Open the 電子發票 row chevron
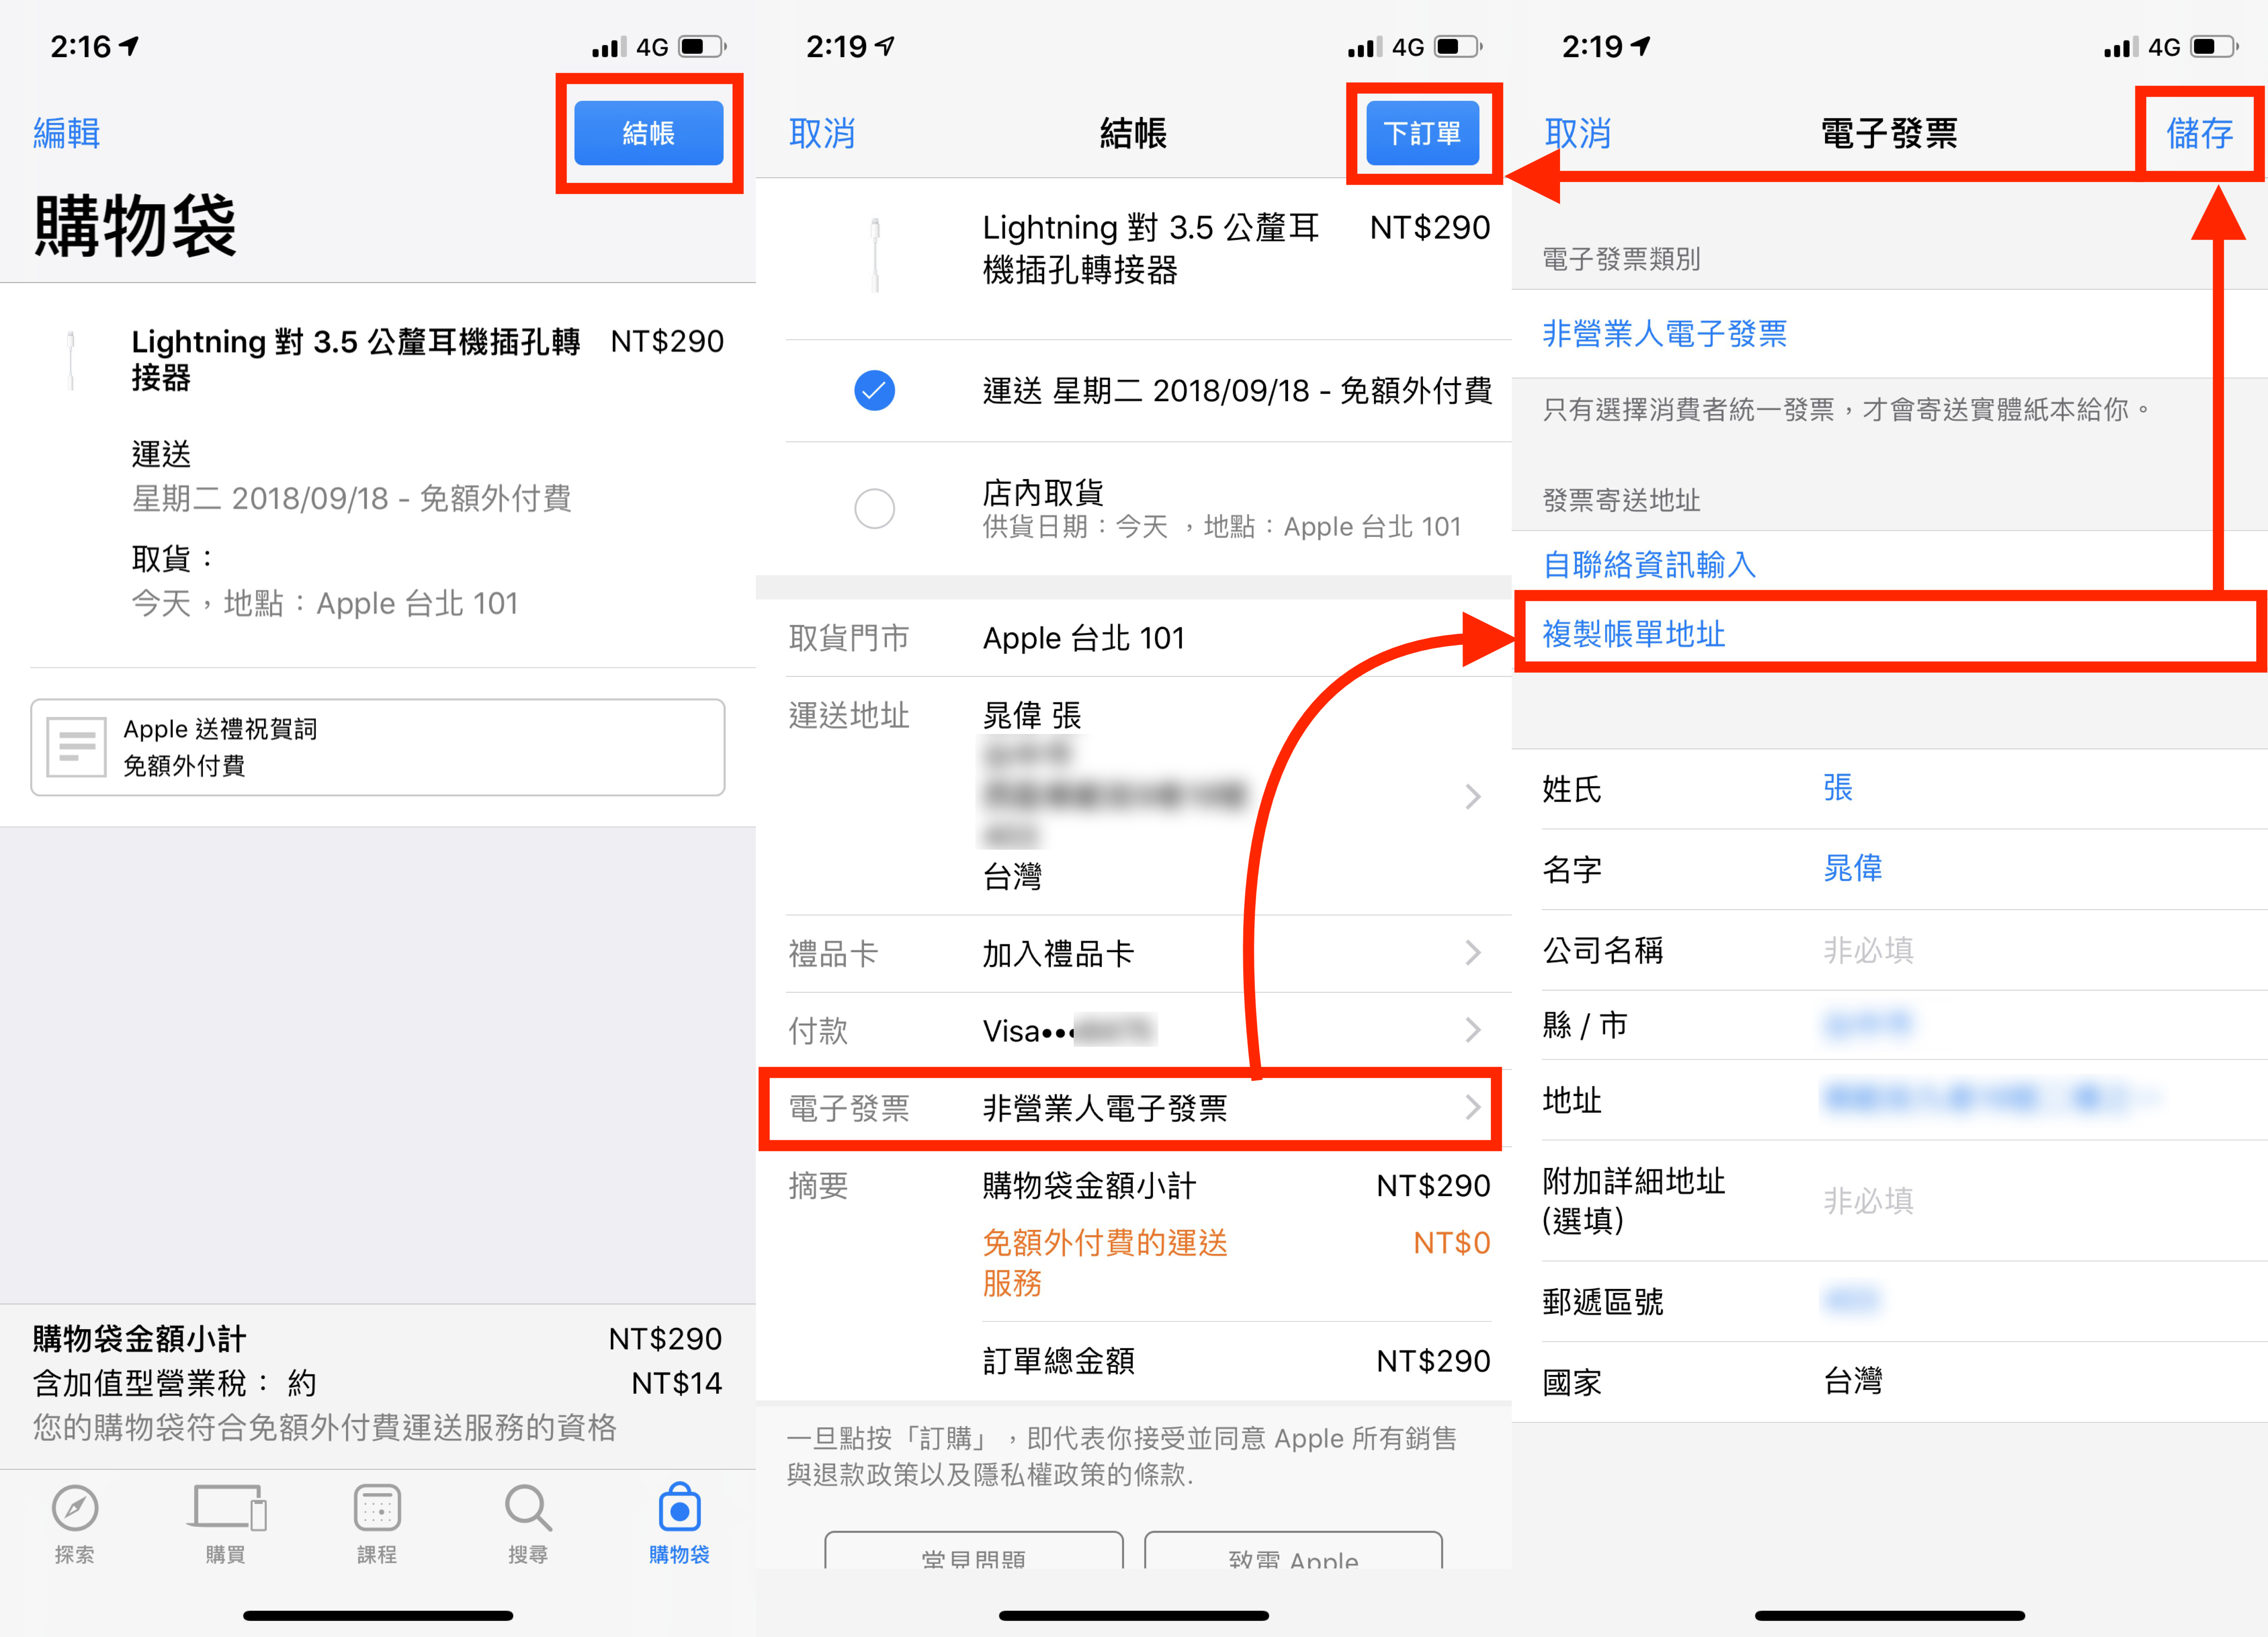 pos(1472,1107)
